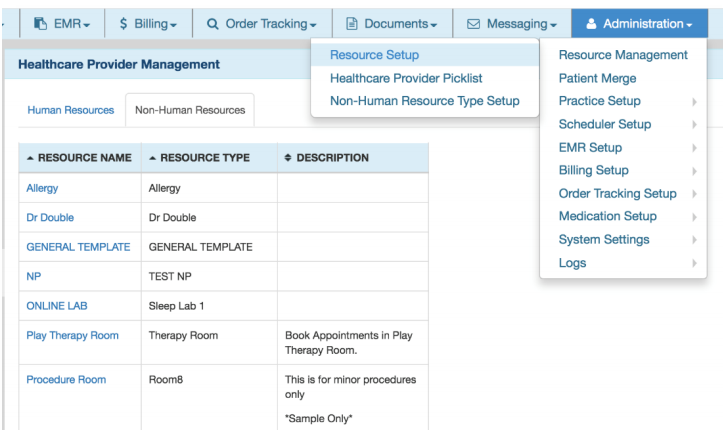Screen dimensions: 723x430
Task: Open the Order Tracking menu
Action: click(261, 23)
